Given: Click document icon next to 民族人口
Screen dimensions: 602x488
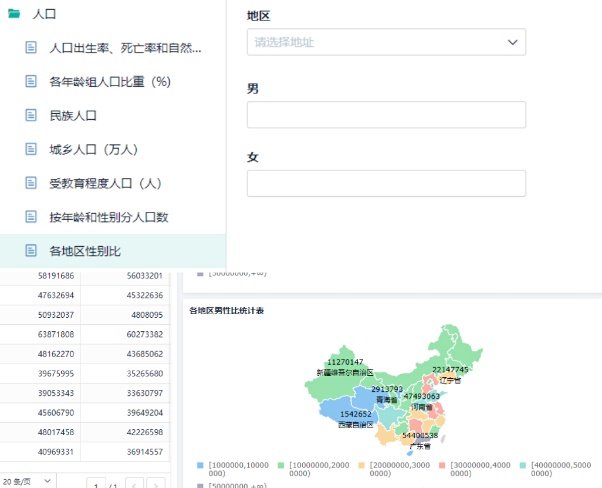Looking at the screenshot, I should point(31,115).
